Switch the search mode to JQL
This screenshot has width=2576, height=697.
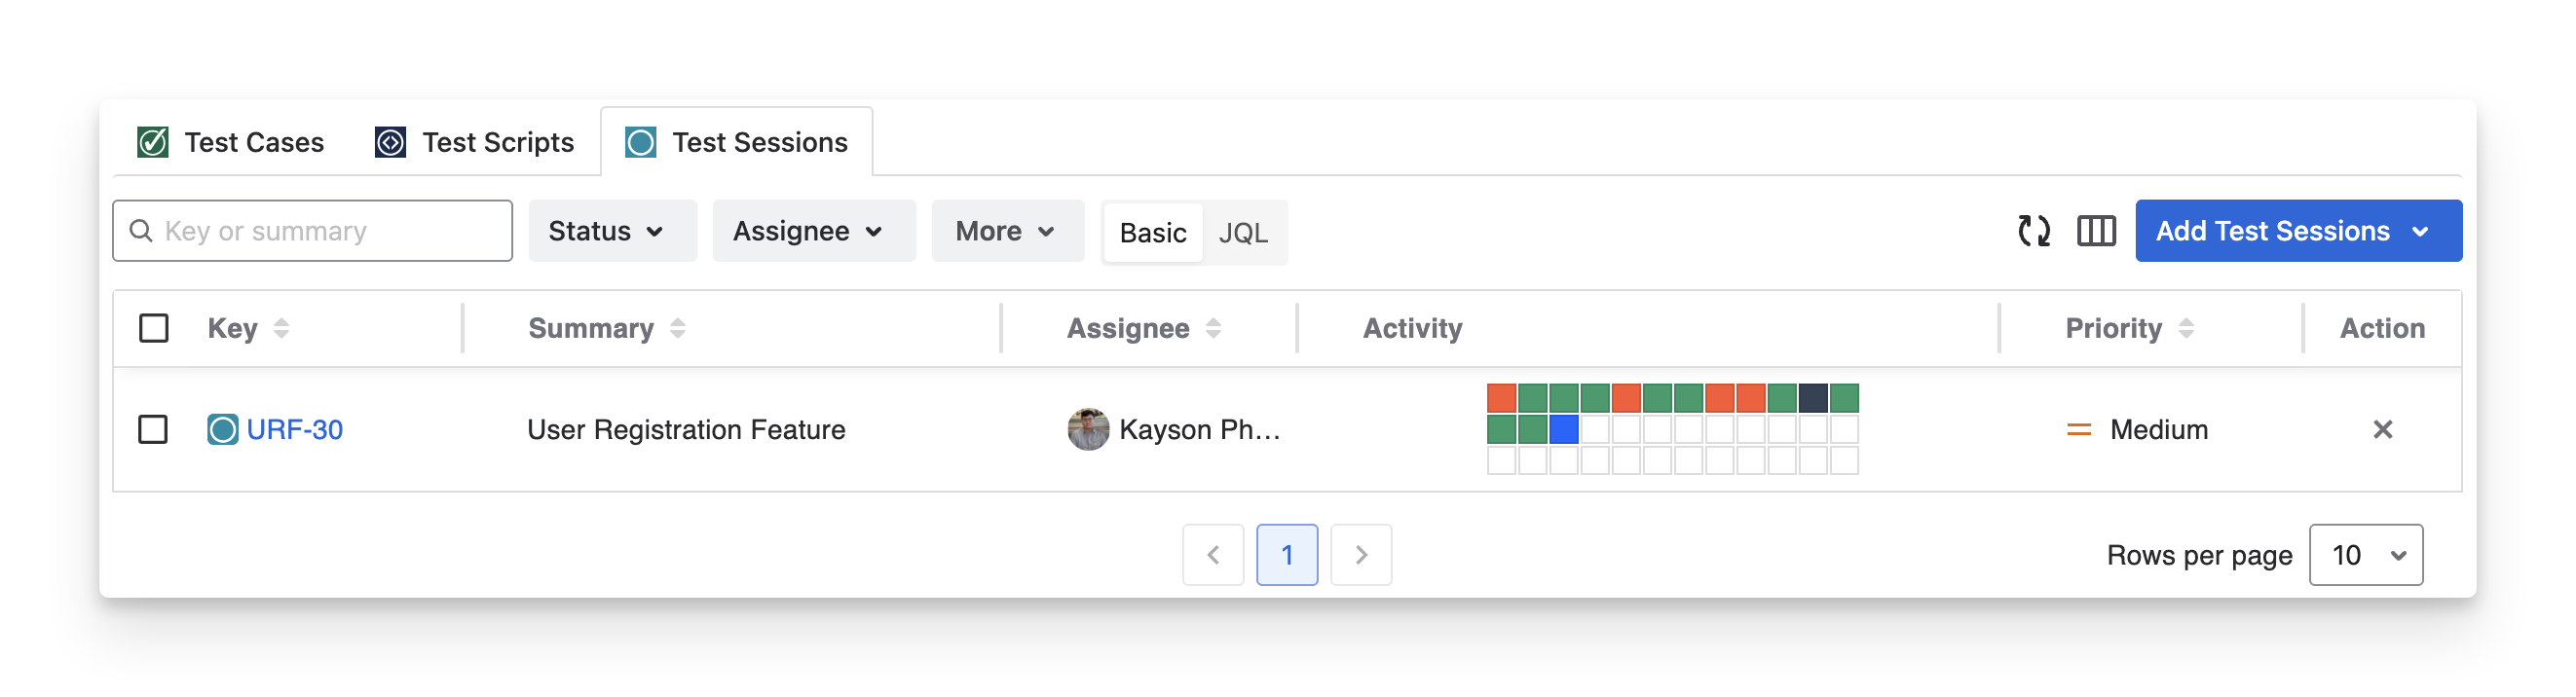tap(1243, 232)
